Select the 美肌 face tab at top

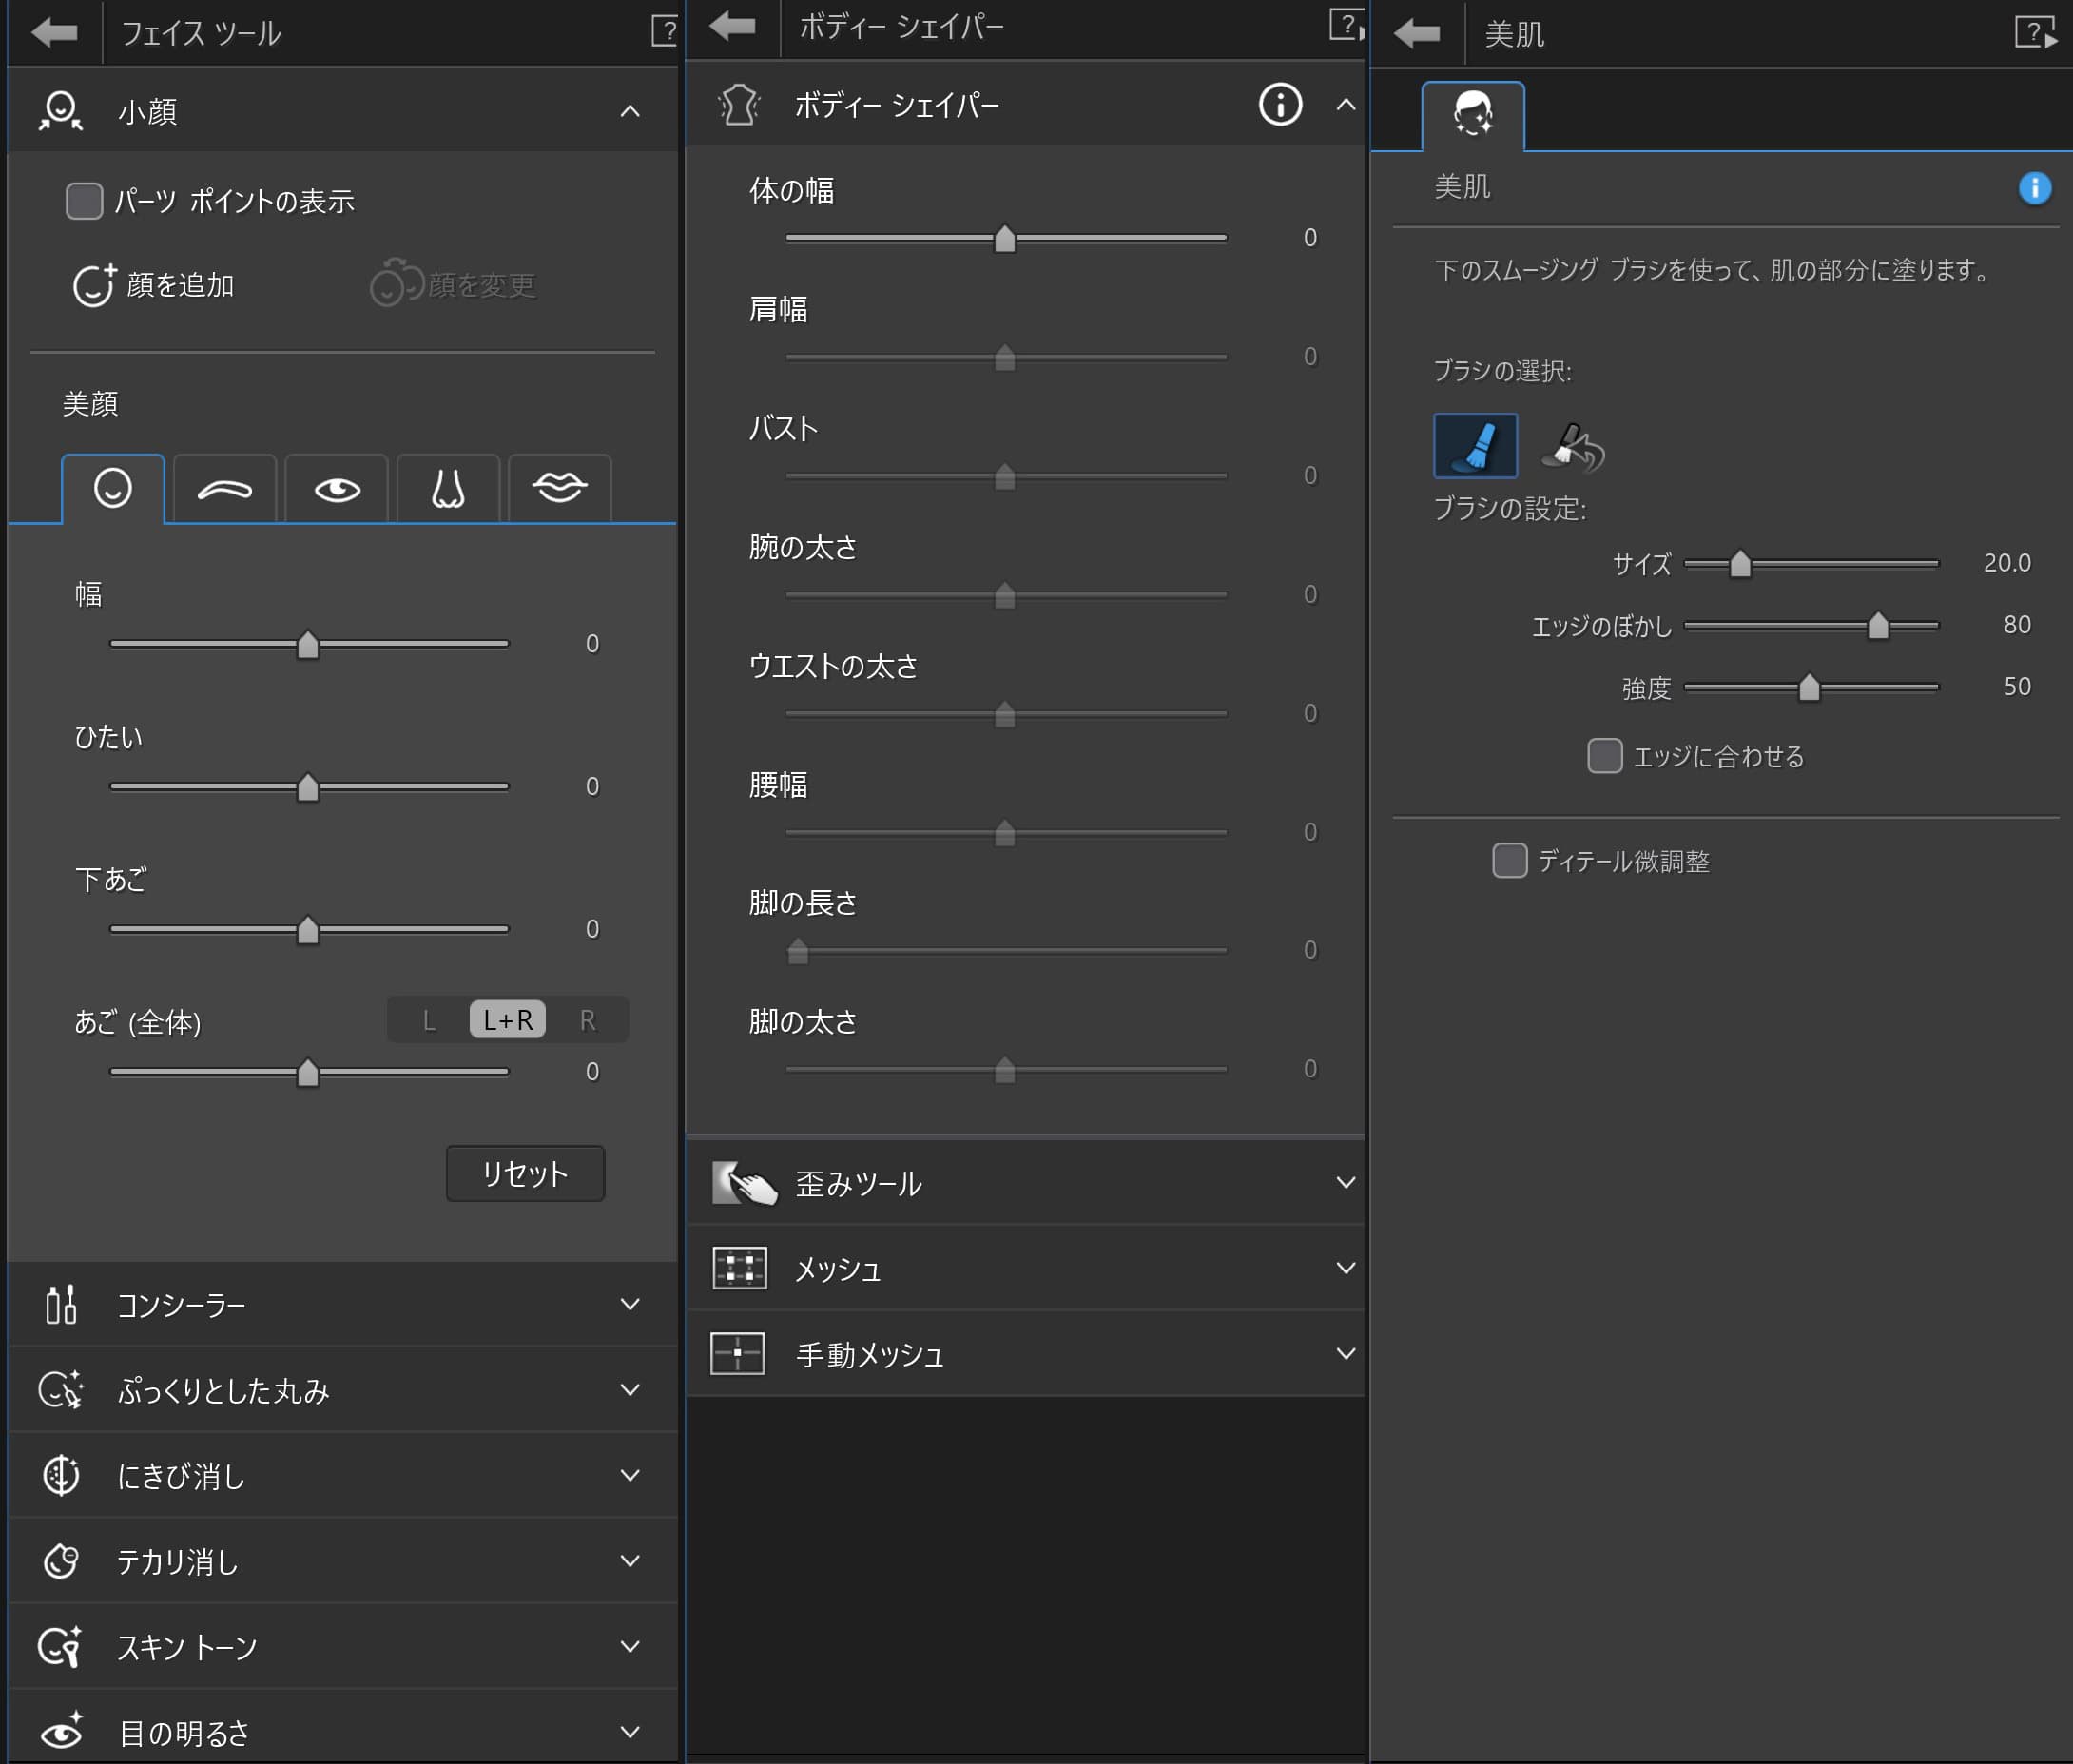(1473, 113)
